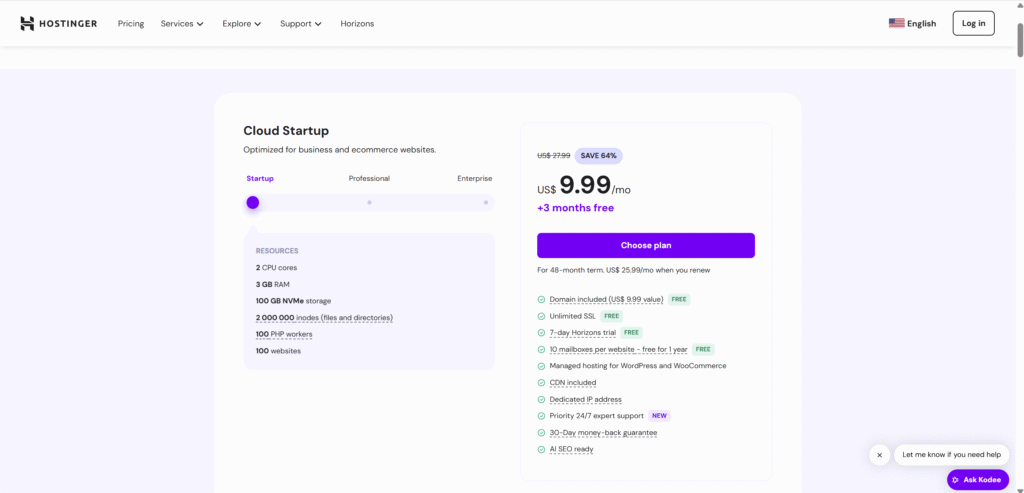Click the checkmark beside Unlimited SSL
This screenshot has height=493, width=1024.
[541, 316]
